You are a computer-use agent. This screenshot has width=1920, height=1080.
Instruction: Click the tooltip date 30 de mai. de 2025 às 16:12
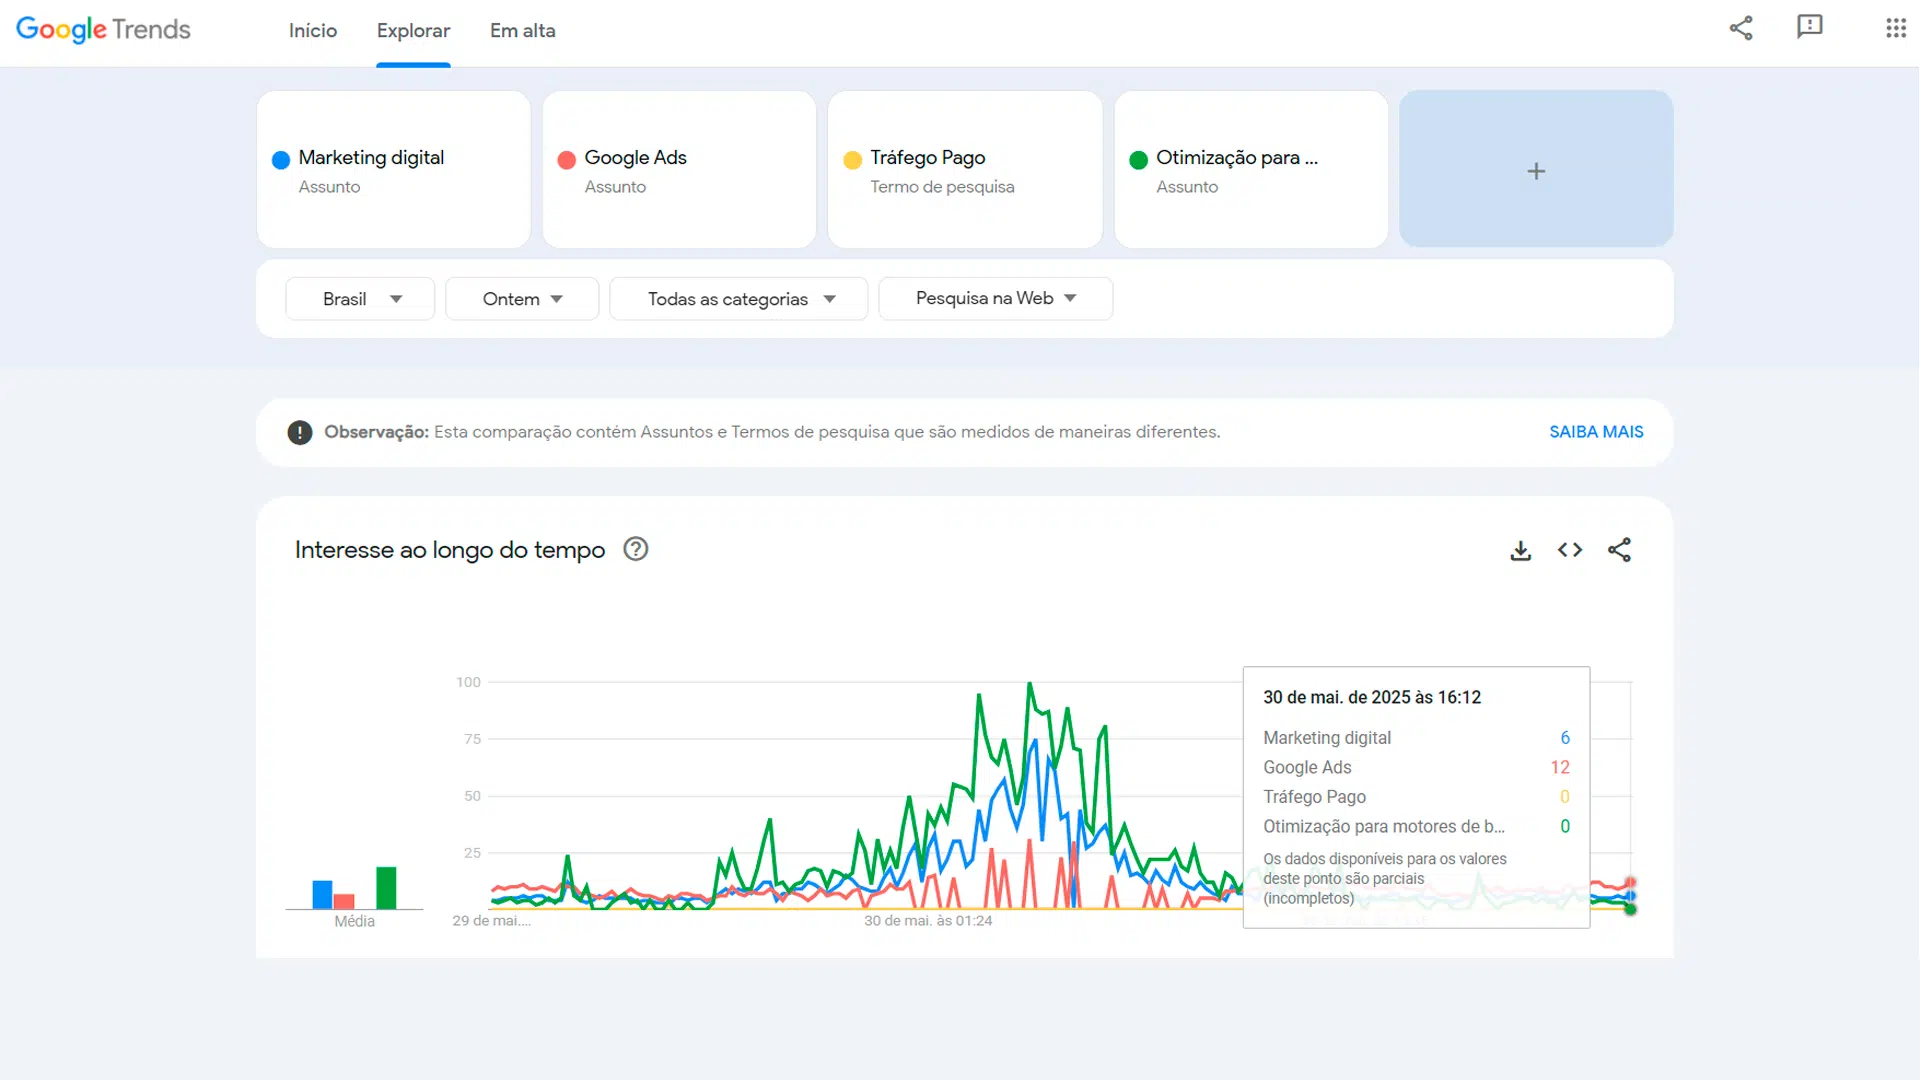[x=1372, y=697]
